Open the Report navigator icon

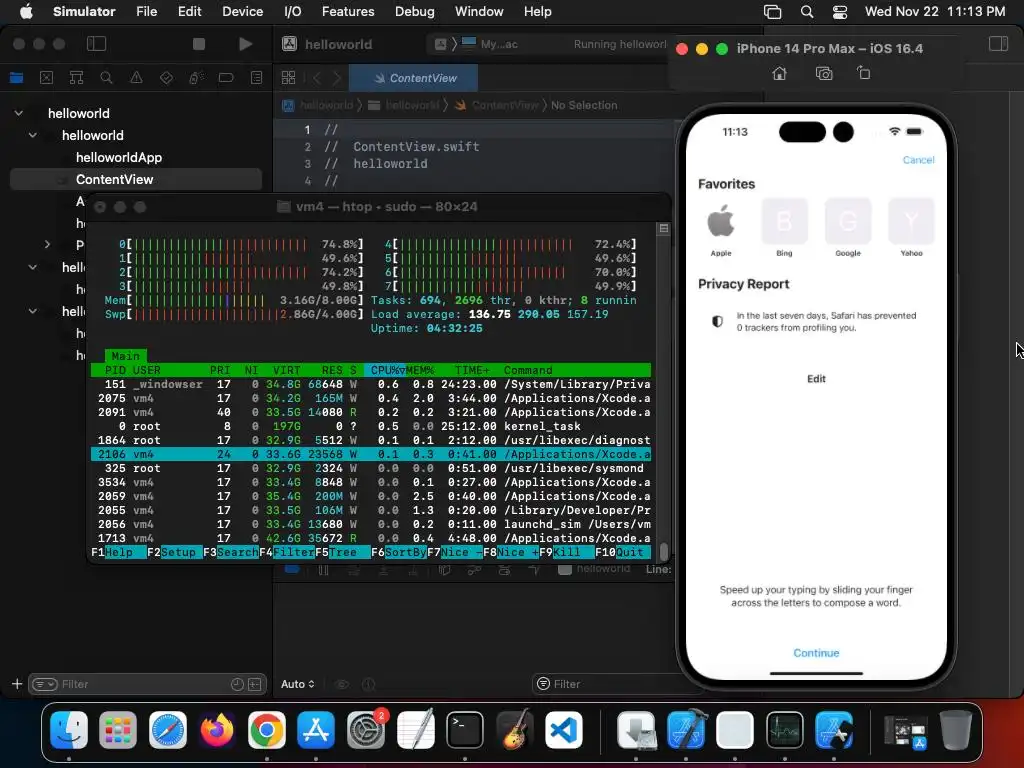pos(257,78)
